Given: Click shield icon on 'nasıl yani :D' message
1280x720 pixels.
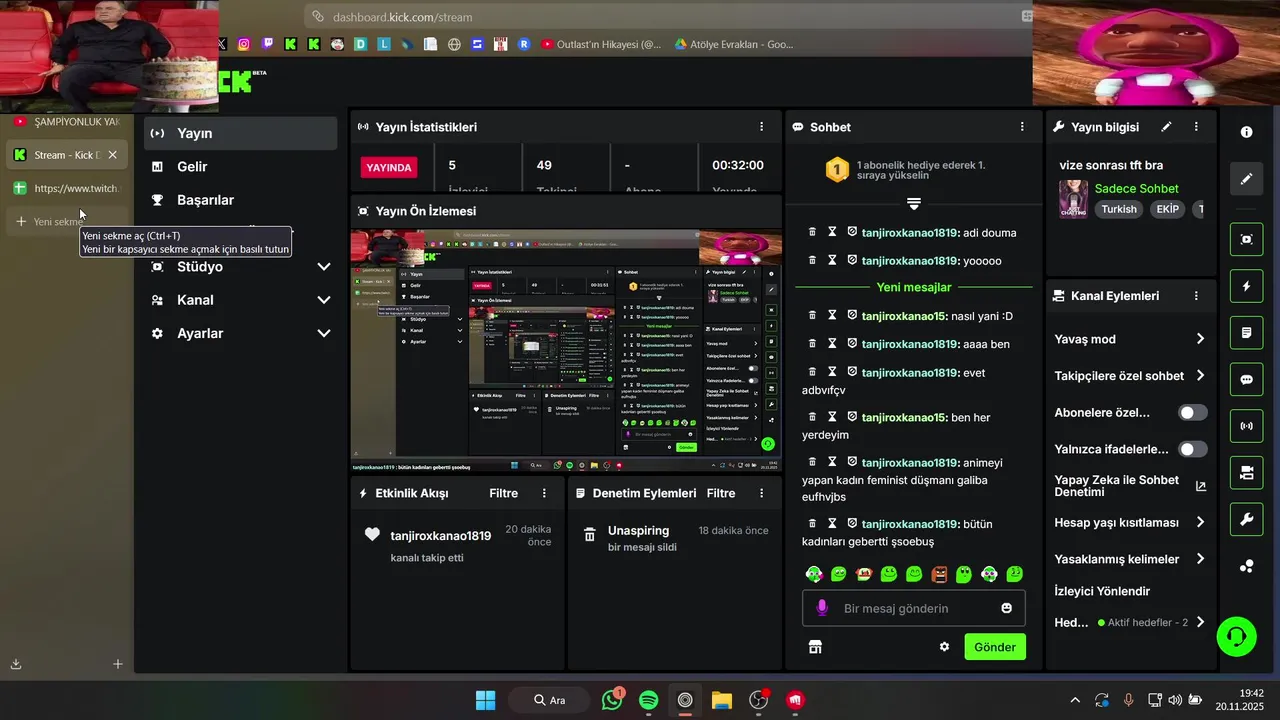Looking at the screenshot, I should tap(852, 315).
